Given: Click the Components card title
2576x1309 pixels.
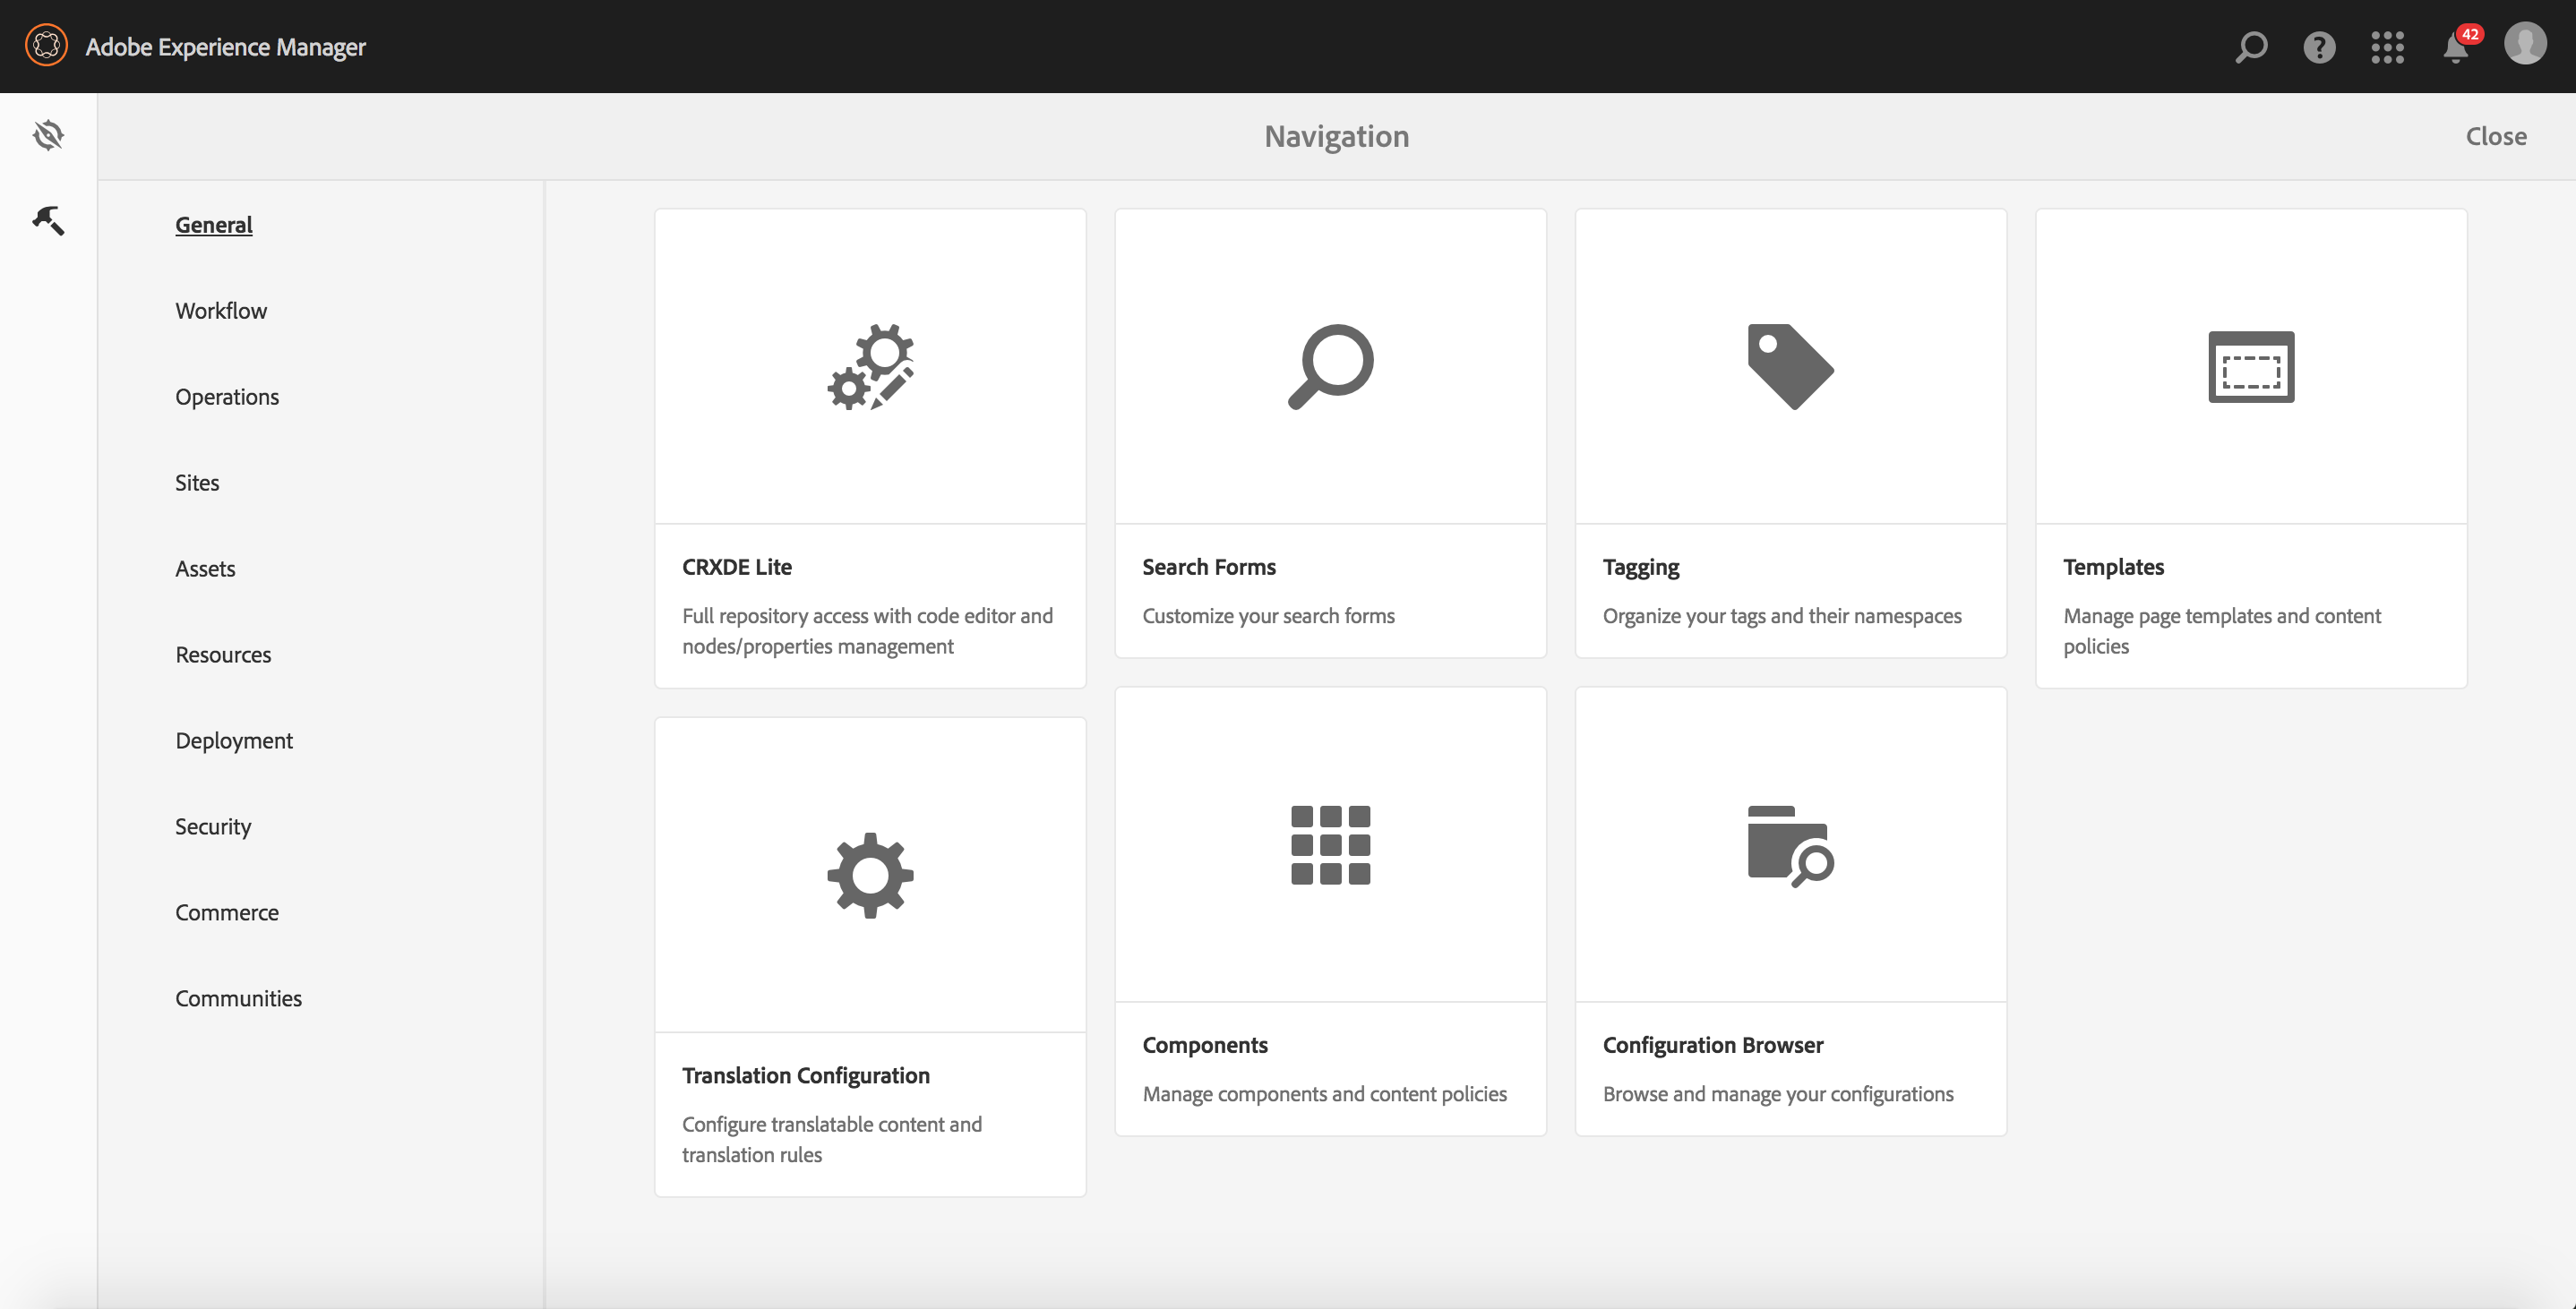Looking at the screenshot, I should pyautogui.click(x=1205, y=1046).
